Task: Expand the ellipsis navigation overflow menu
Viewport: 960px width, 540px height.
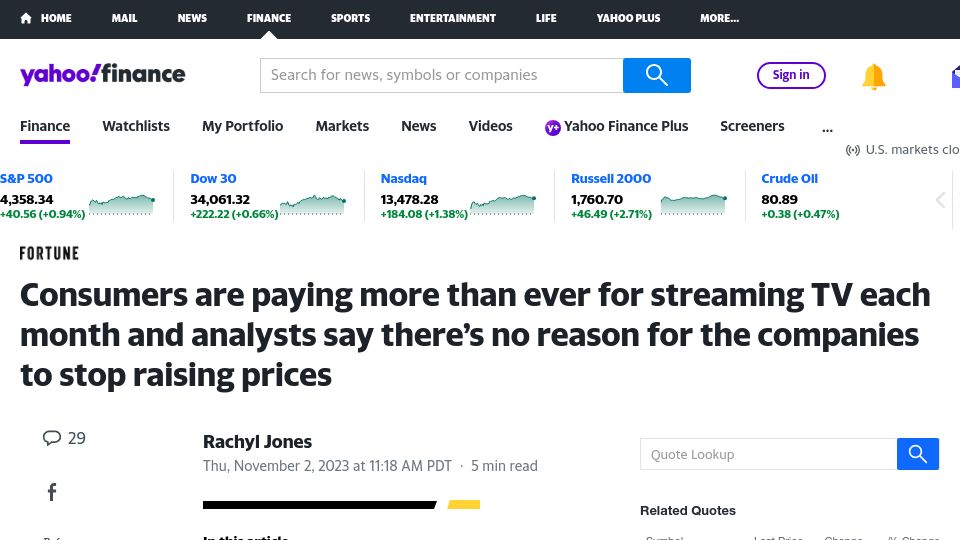Action: (x=827, y=129)
